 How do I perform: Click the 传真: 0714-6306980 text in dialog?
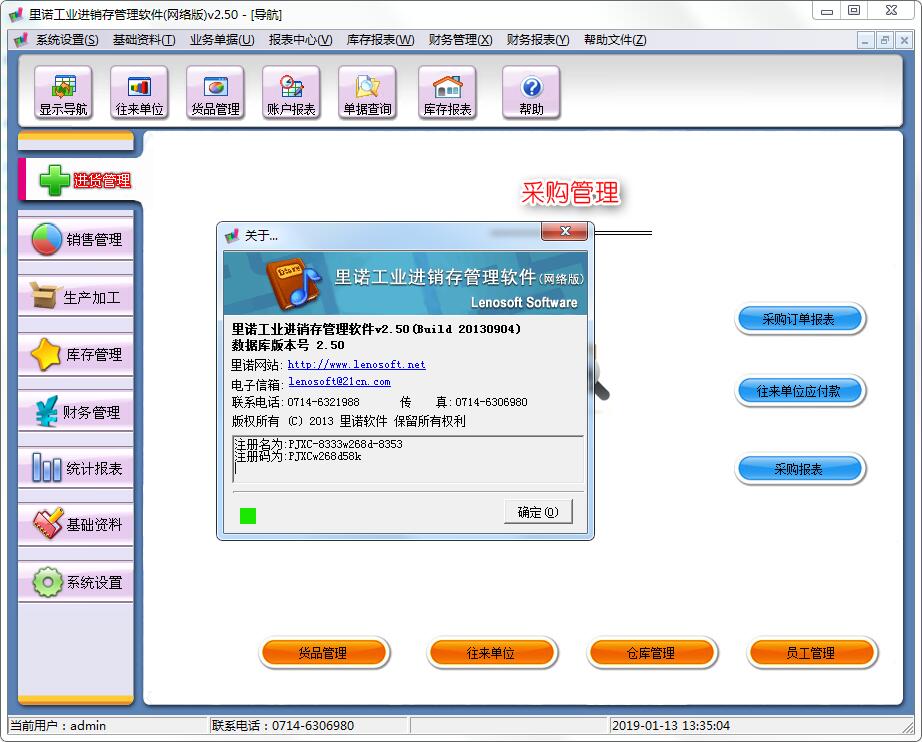[x=464, y=402]
